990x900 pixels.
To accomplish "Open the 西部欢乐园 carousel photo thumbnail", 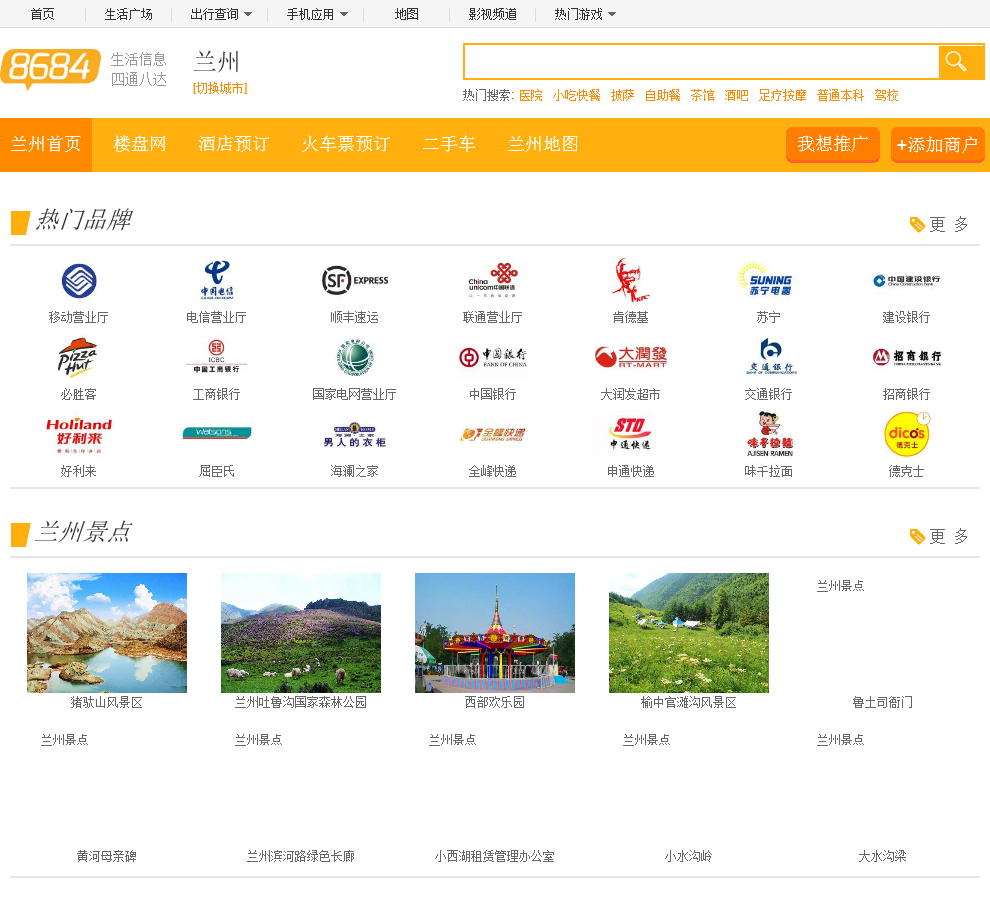I will pos(494,633).
